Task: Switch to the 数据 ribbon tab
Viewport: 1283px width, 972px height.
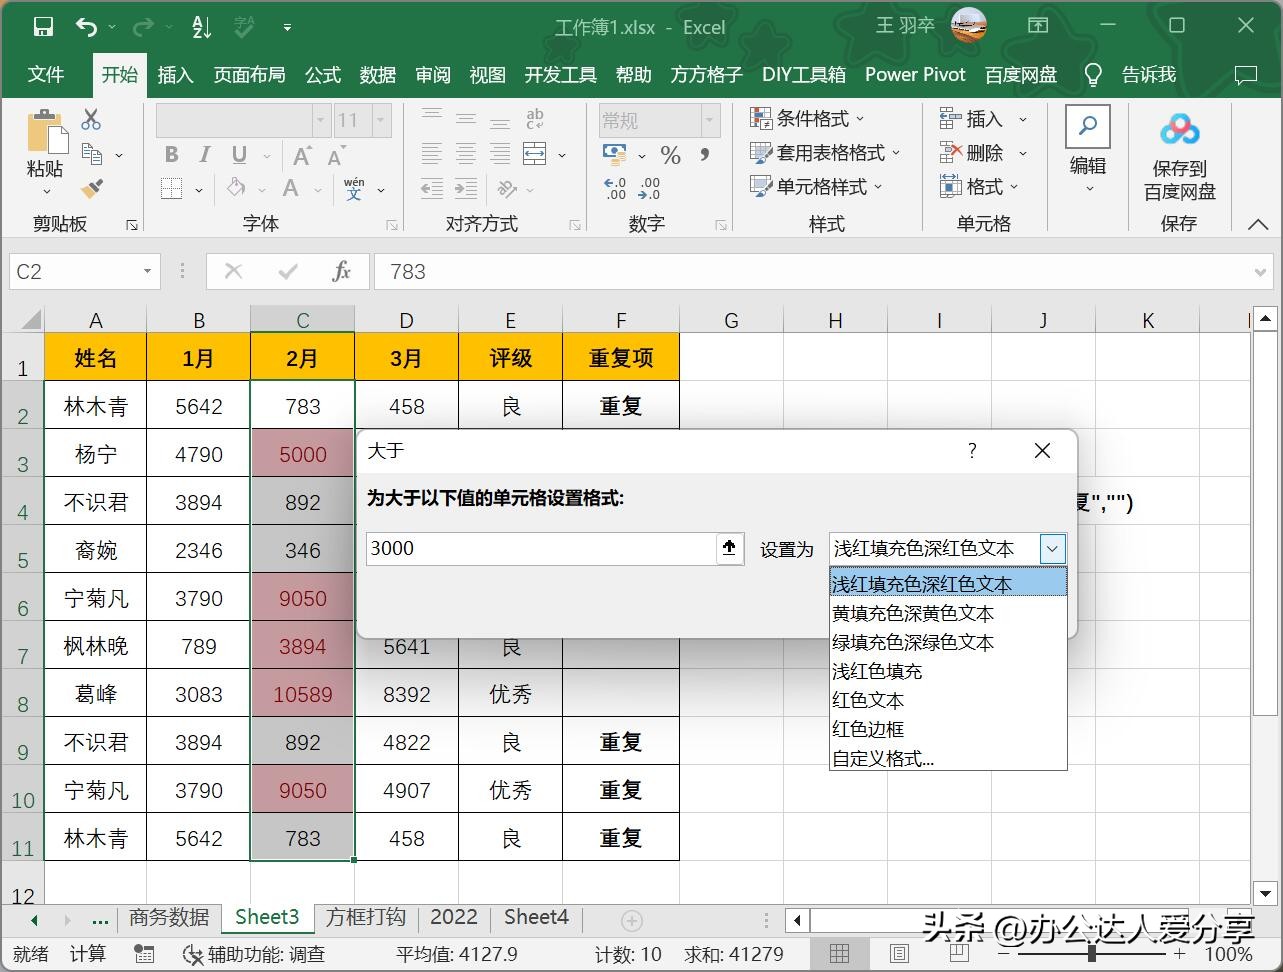Action: tap(377, 74)
